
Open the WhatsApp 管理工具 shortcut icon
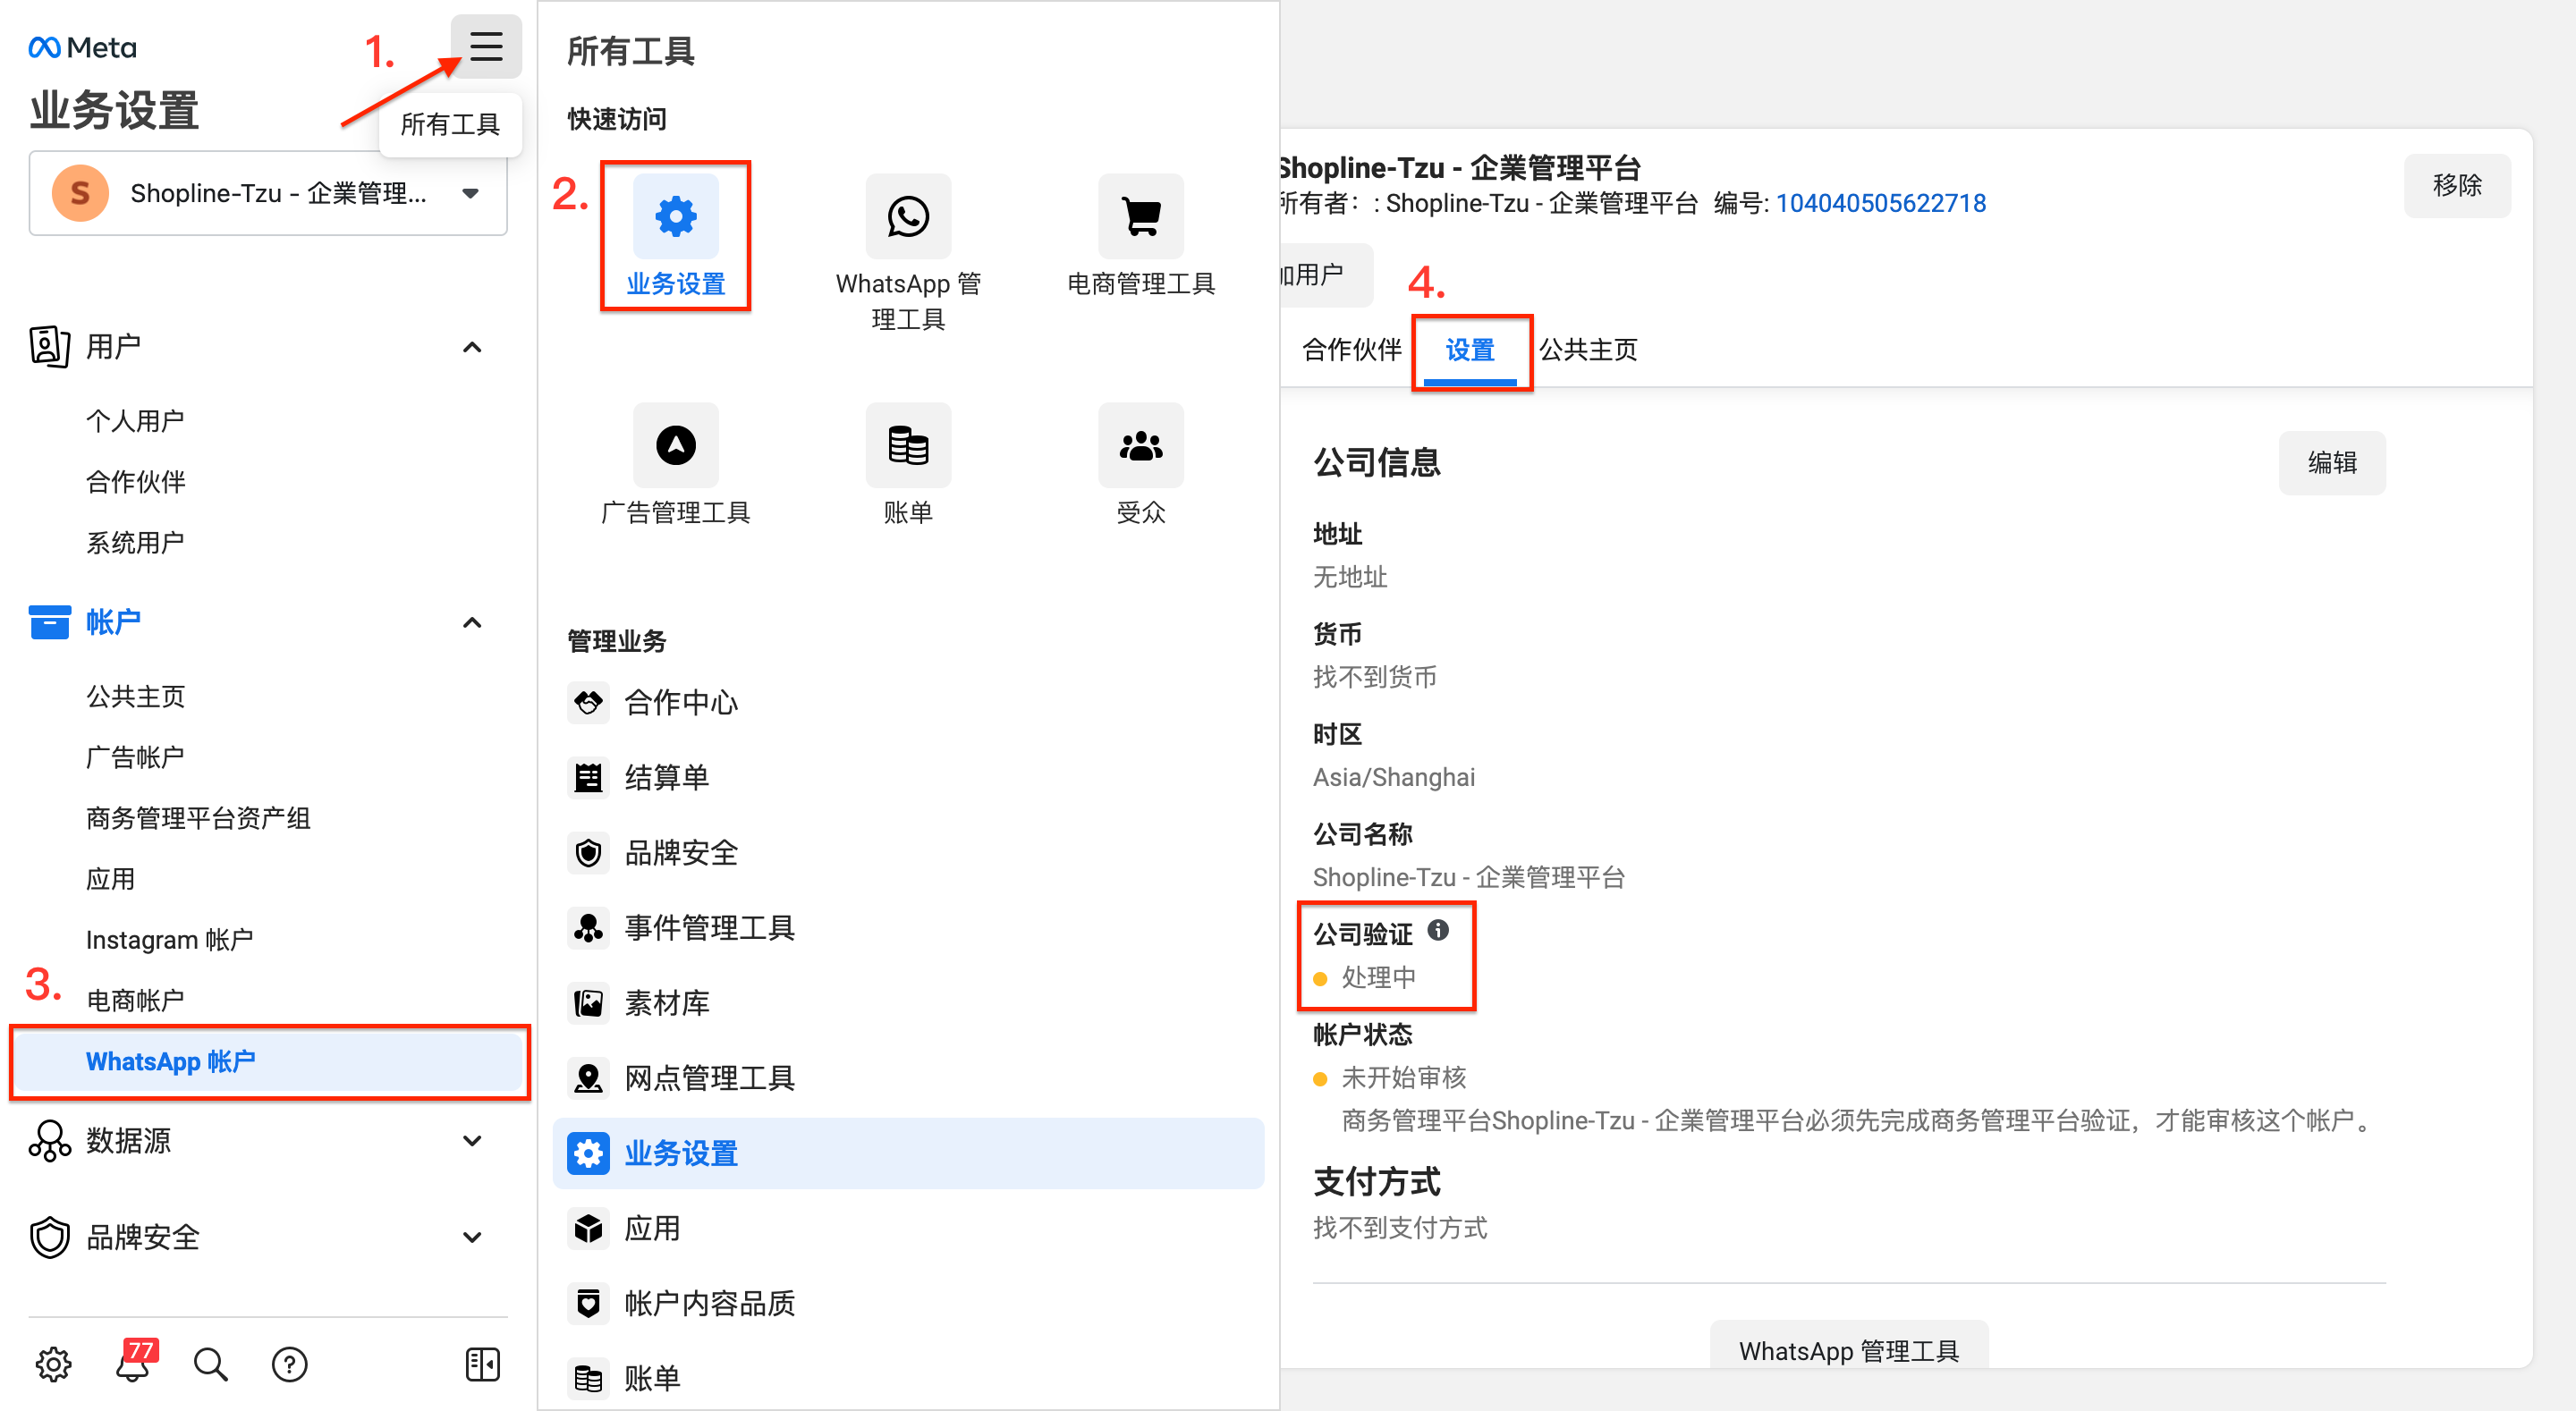(908, 216)
